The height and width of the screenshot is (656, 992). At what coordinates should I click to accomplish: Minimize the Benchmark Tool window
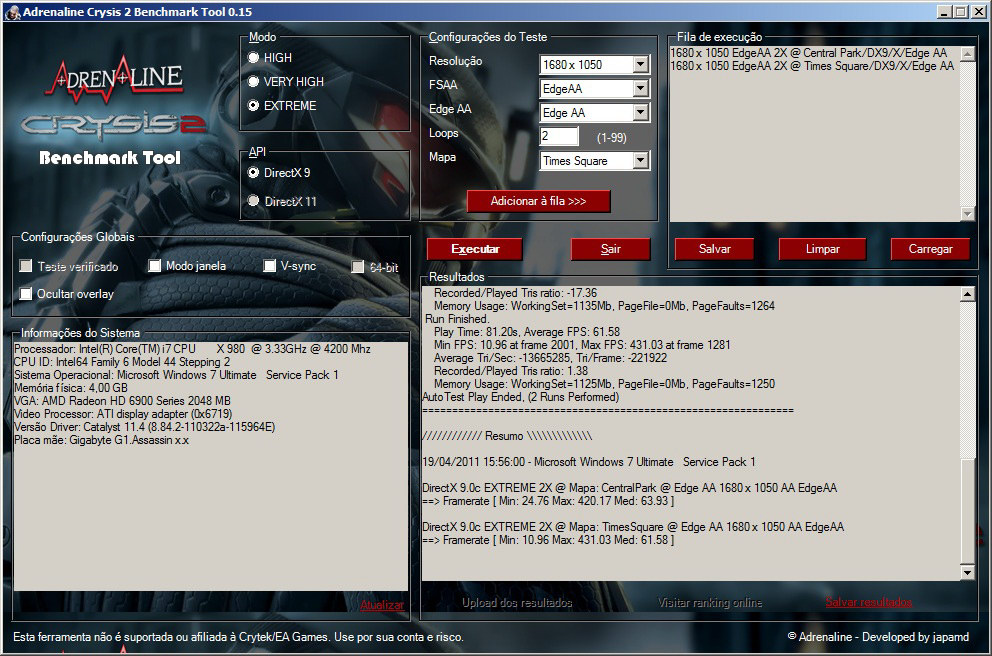coord(945,11)
